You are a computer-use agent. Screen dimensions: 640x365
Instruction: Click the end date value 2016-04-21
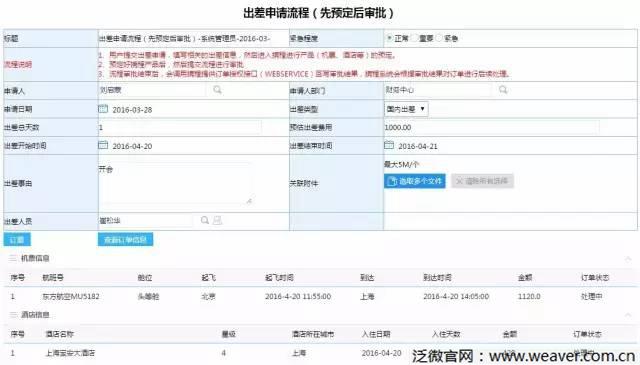pos(418,146)
